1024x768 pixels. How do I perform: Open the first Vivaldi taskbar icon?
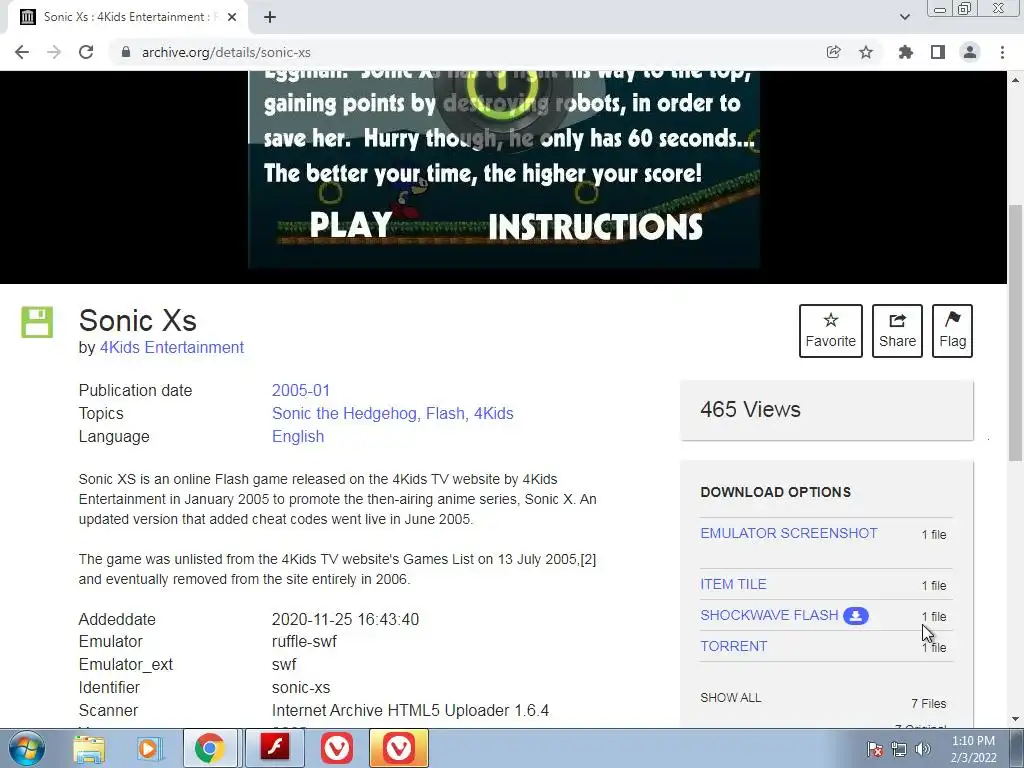tap(336, 748)
